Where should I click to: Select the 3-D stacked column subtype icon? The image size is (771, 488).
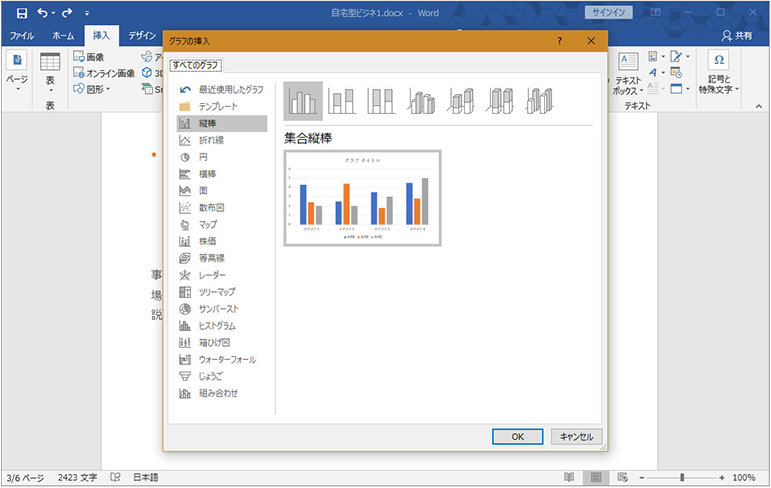[461, 101]
